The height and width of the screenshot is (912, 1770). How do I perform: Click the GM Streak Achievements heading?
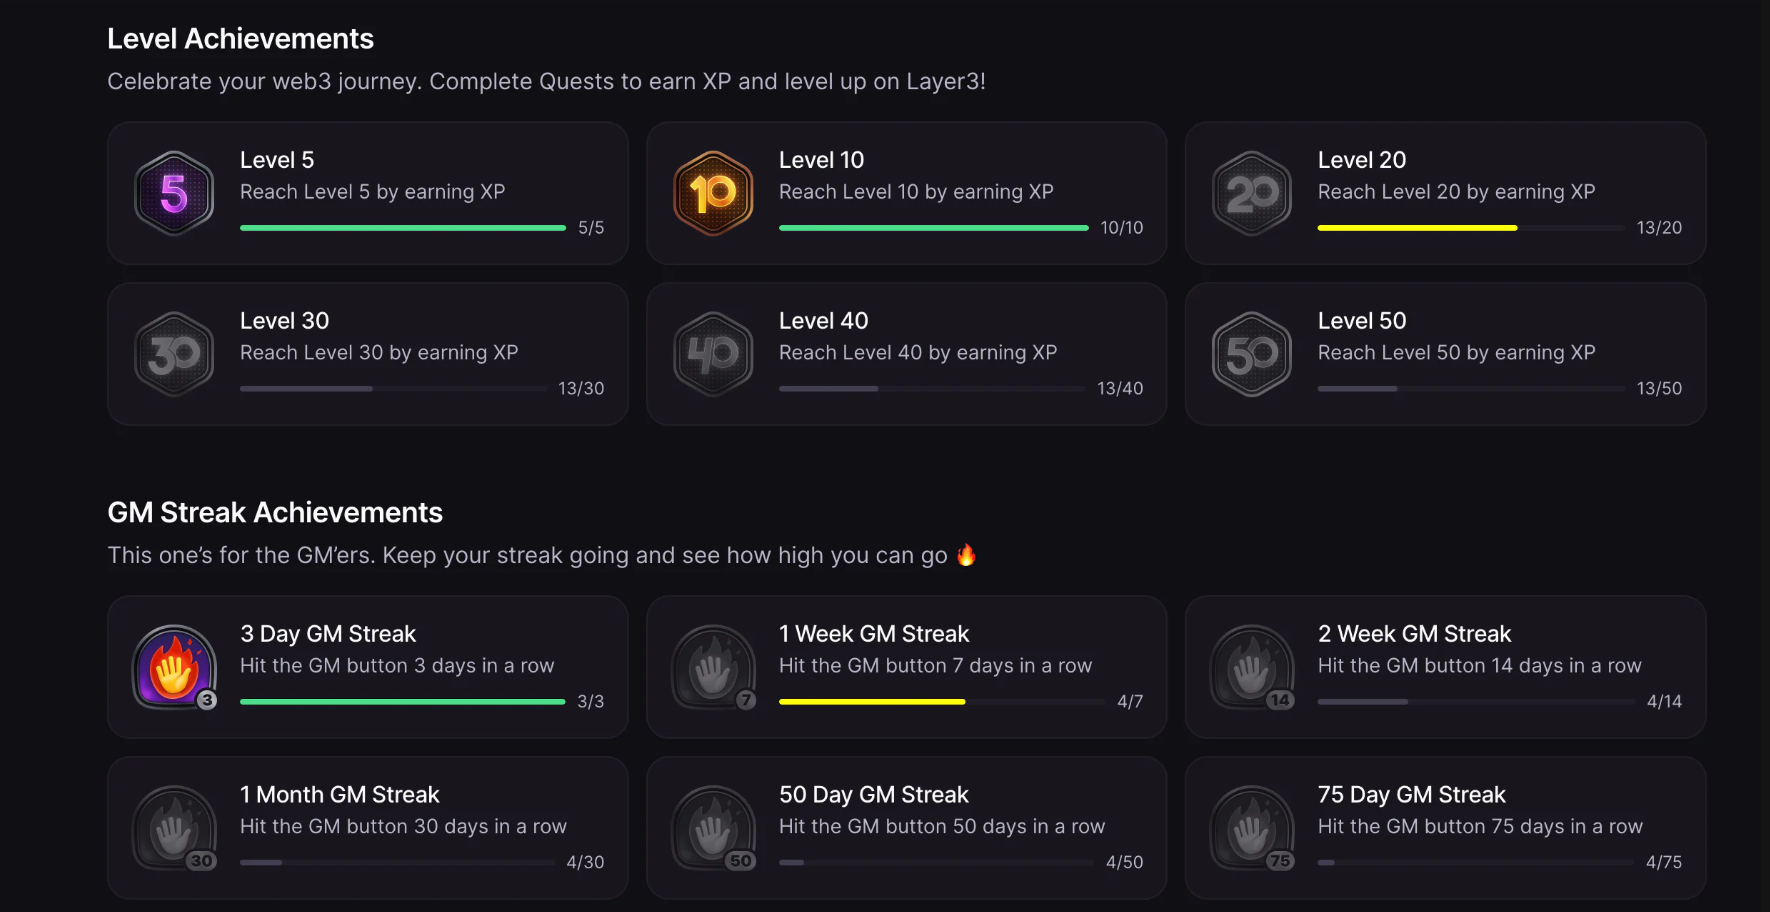pos(275,512)
